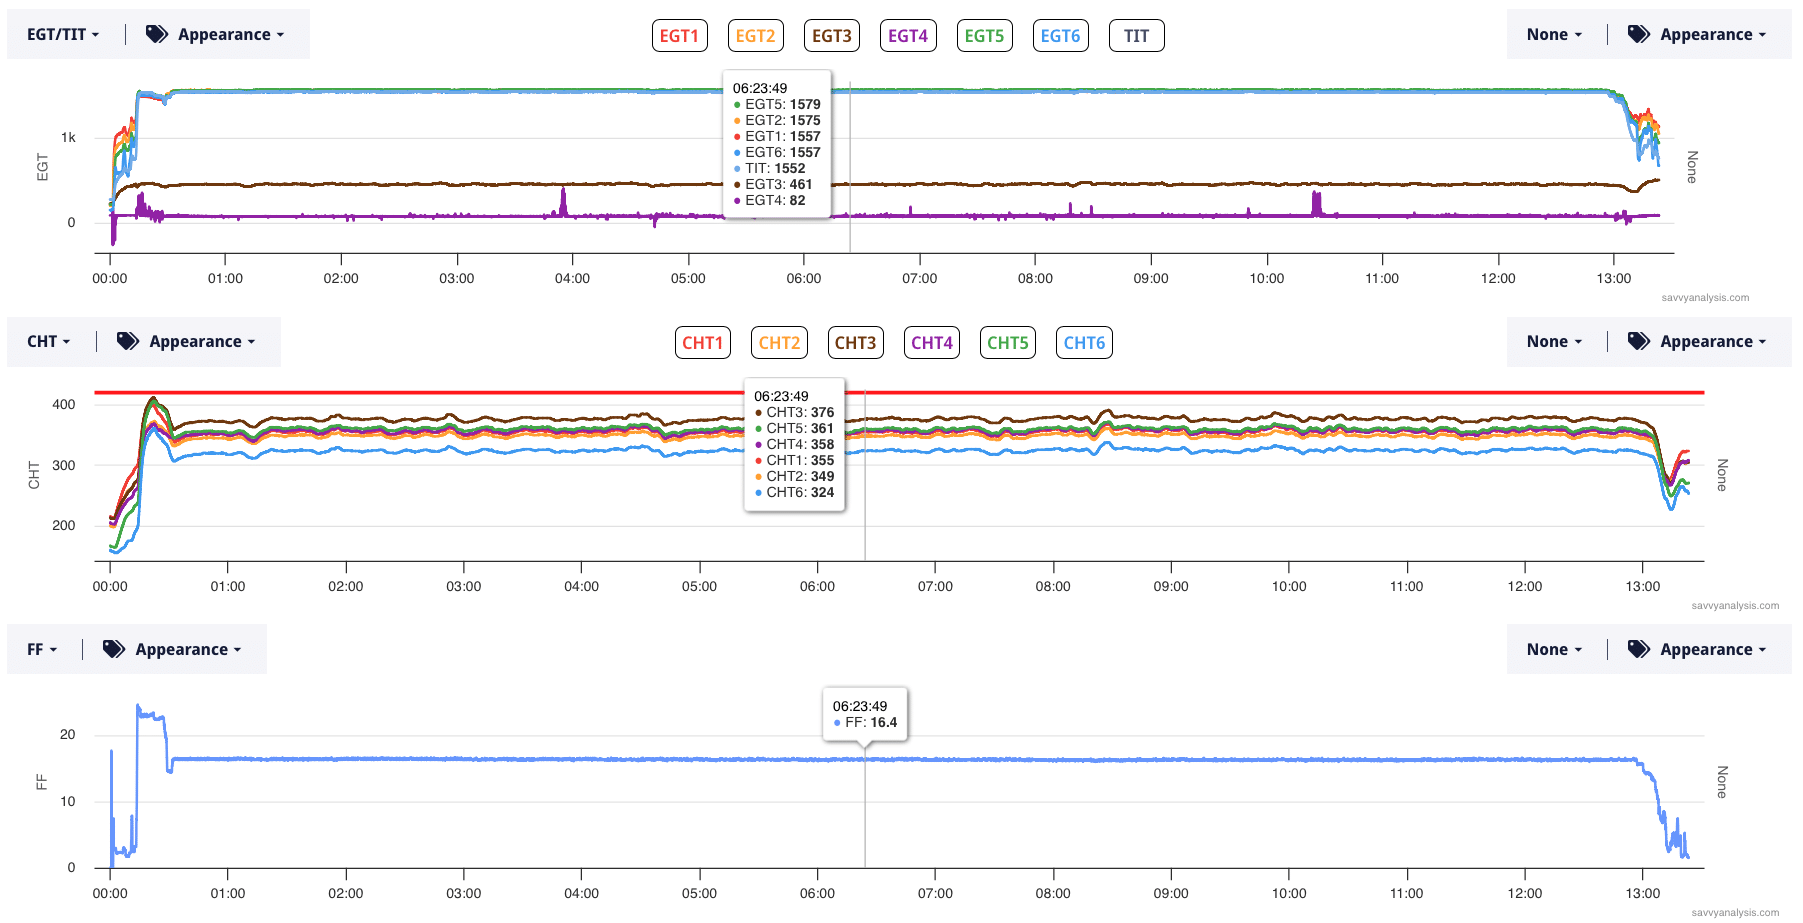Click the tag icon in FF right-side Appearance

pyautogui.click(x=1638, y=649)
